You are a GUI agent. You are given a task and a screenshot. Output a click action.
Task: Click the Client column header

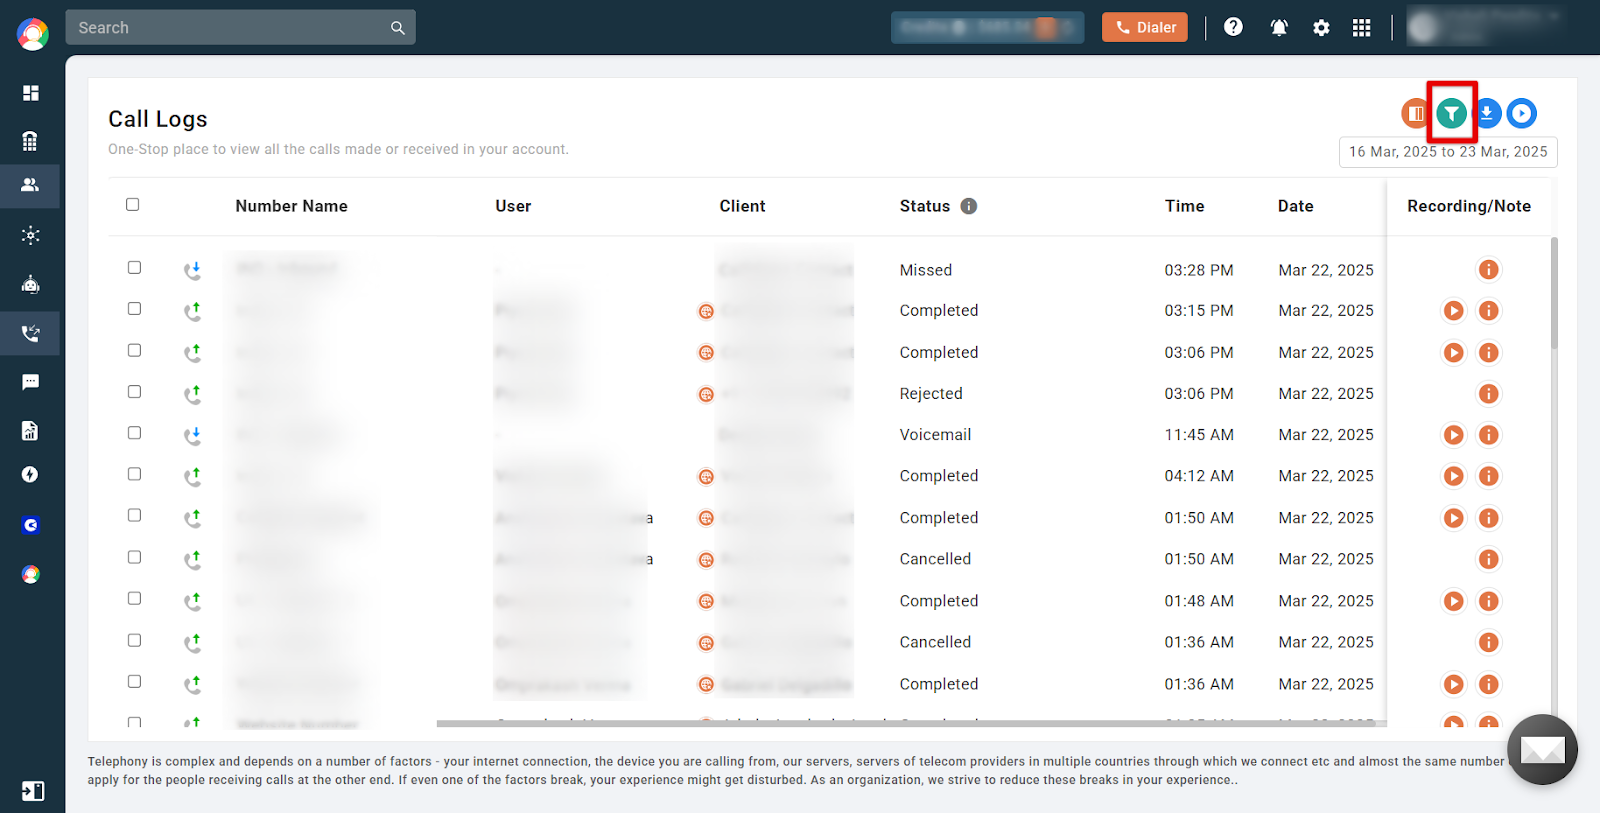742,206
